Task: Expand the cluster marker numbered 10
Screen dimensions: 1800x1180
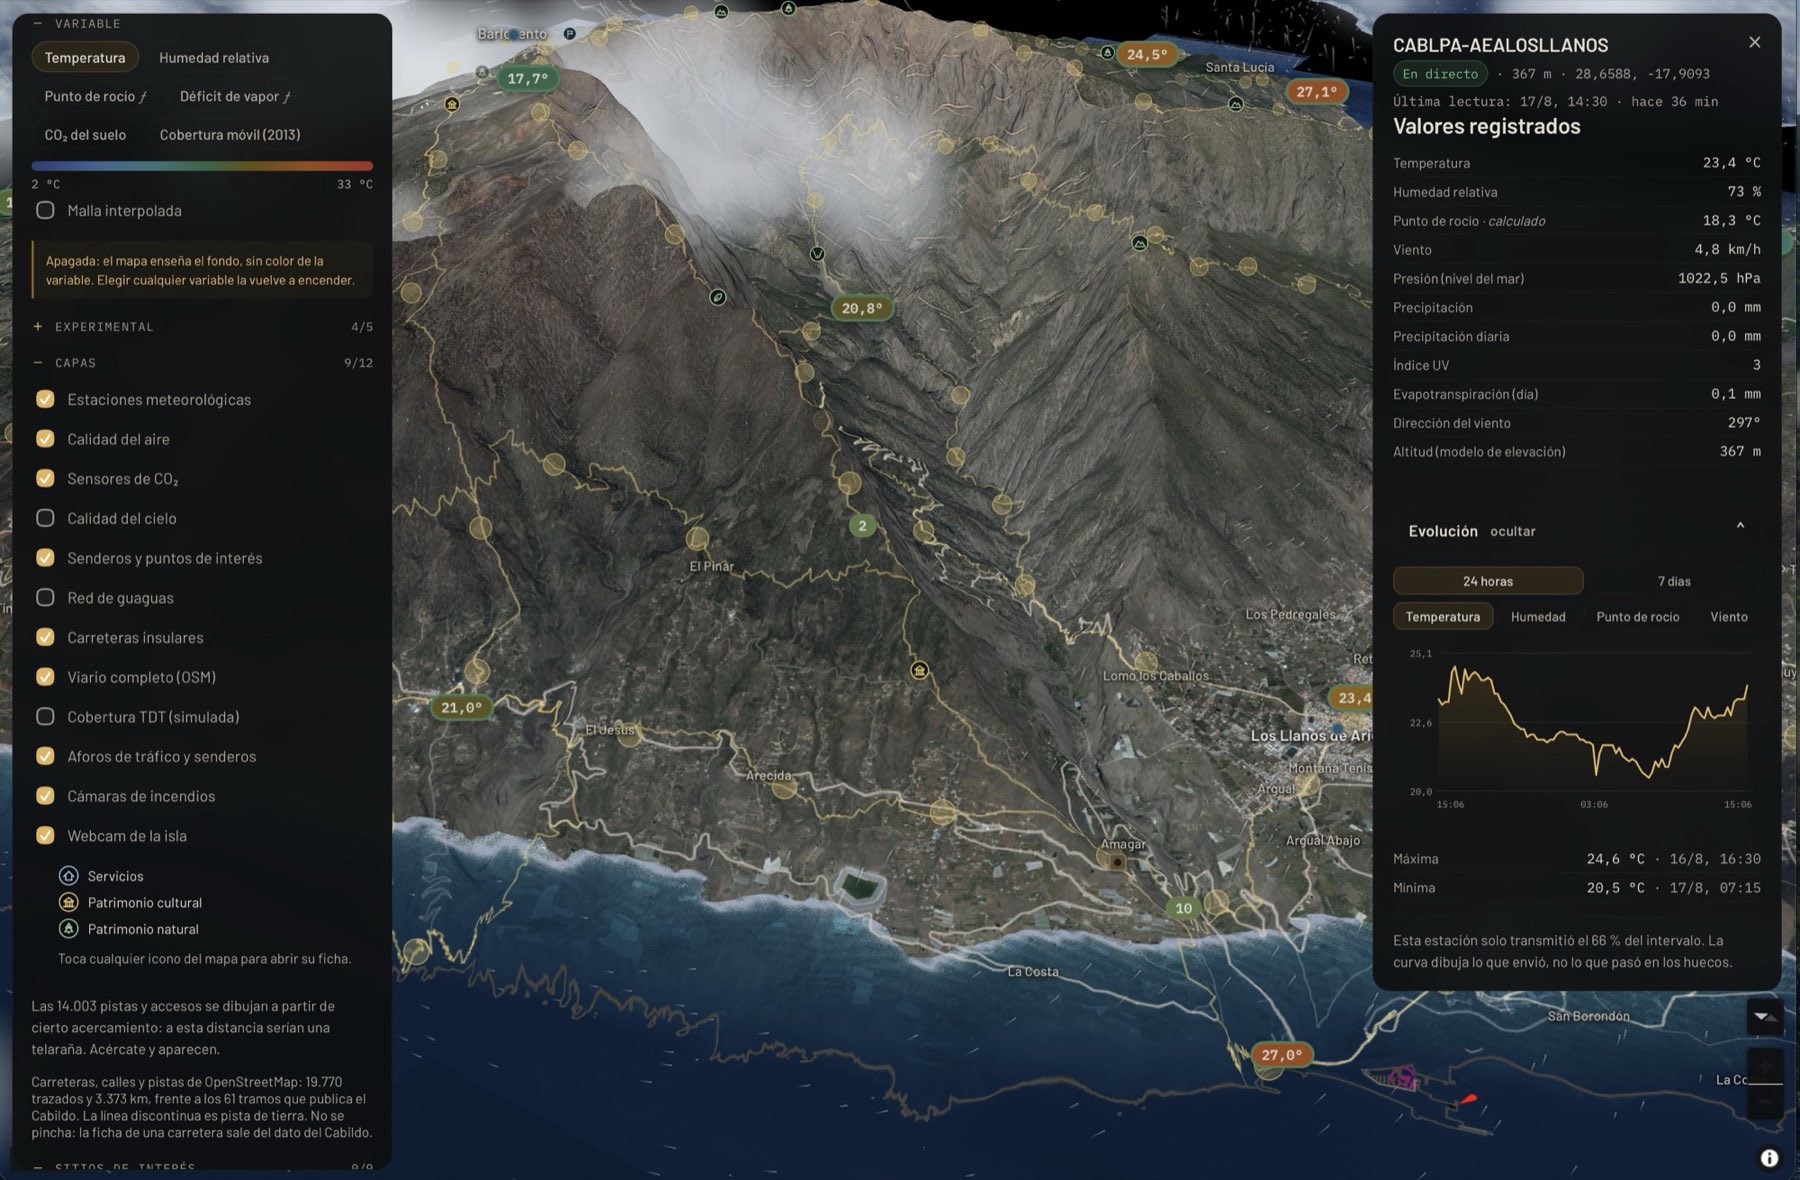Action: (x=1184, y=908)
